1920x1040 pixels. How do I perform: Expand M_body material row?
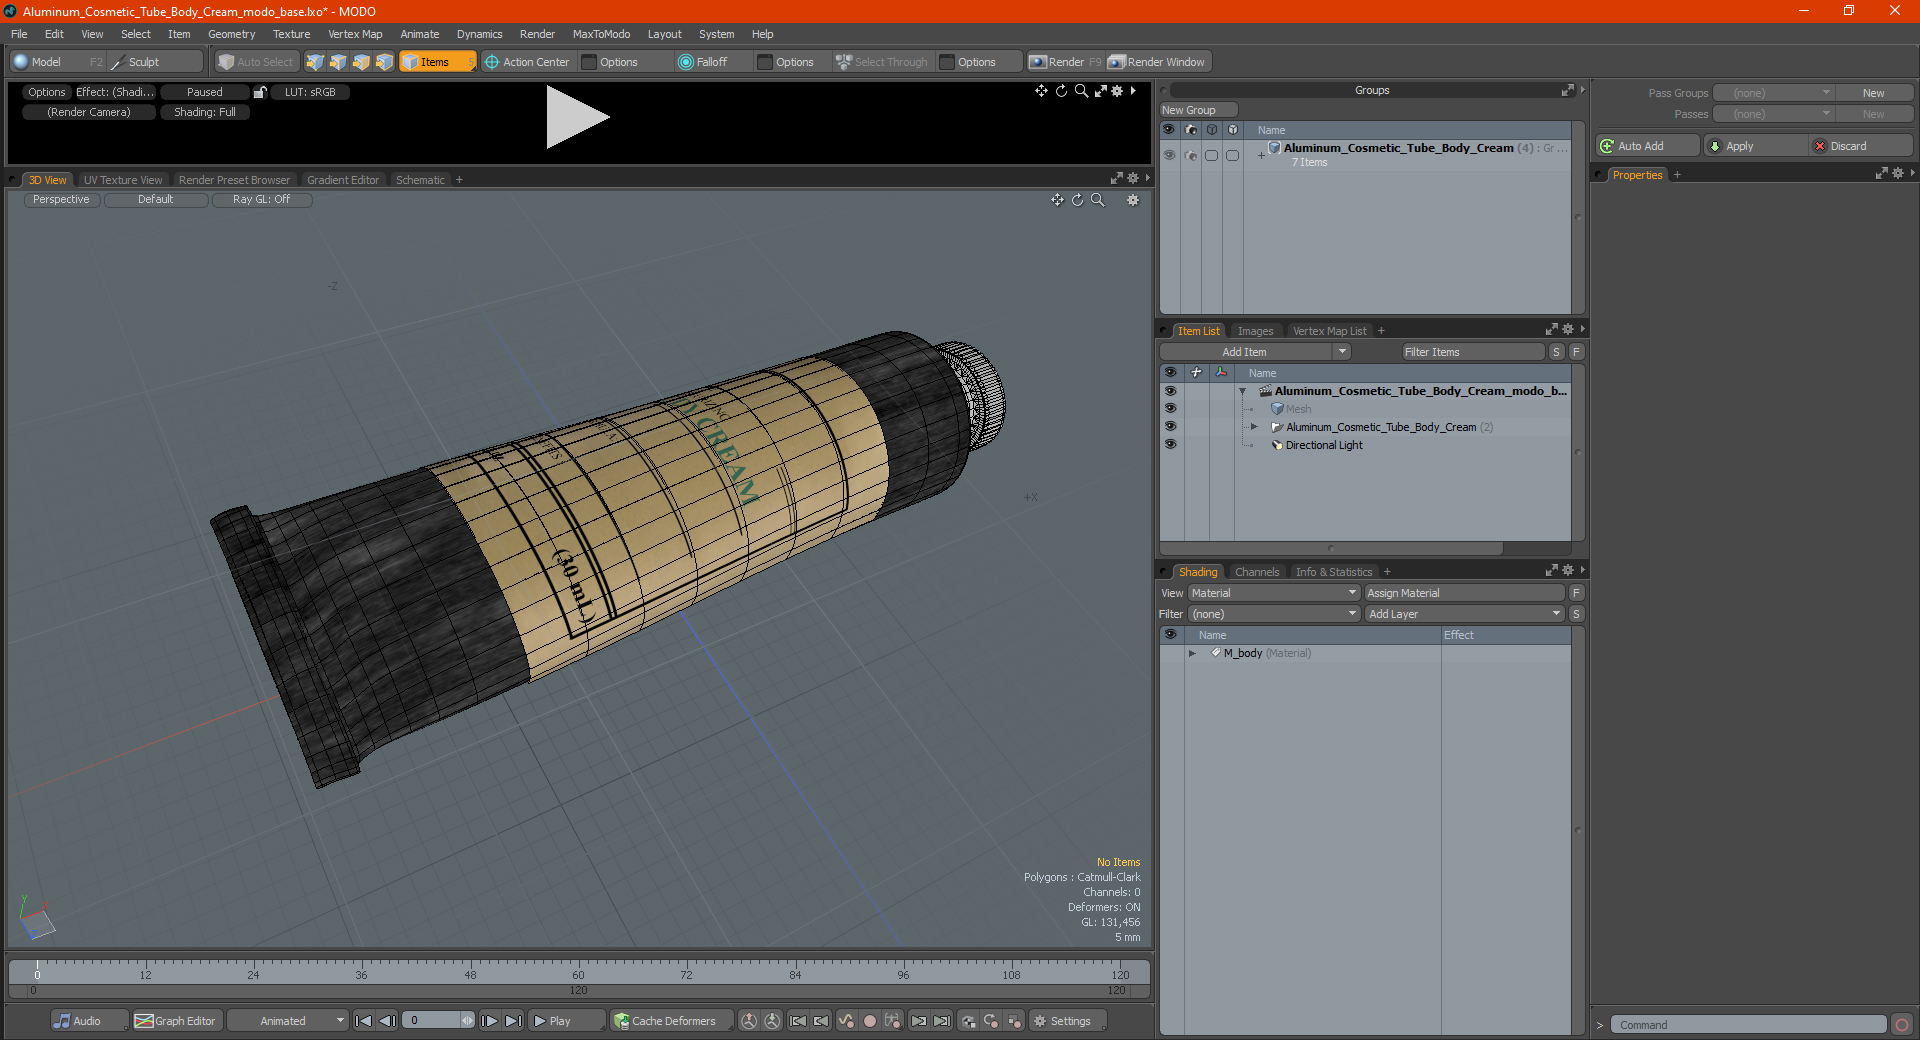[x=1192, y=653]
